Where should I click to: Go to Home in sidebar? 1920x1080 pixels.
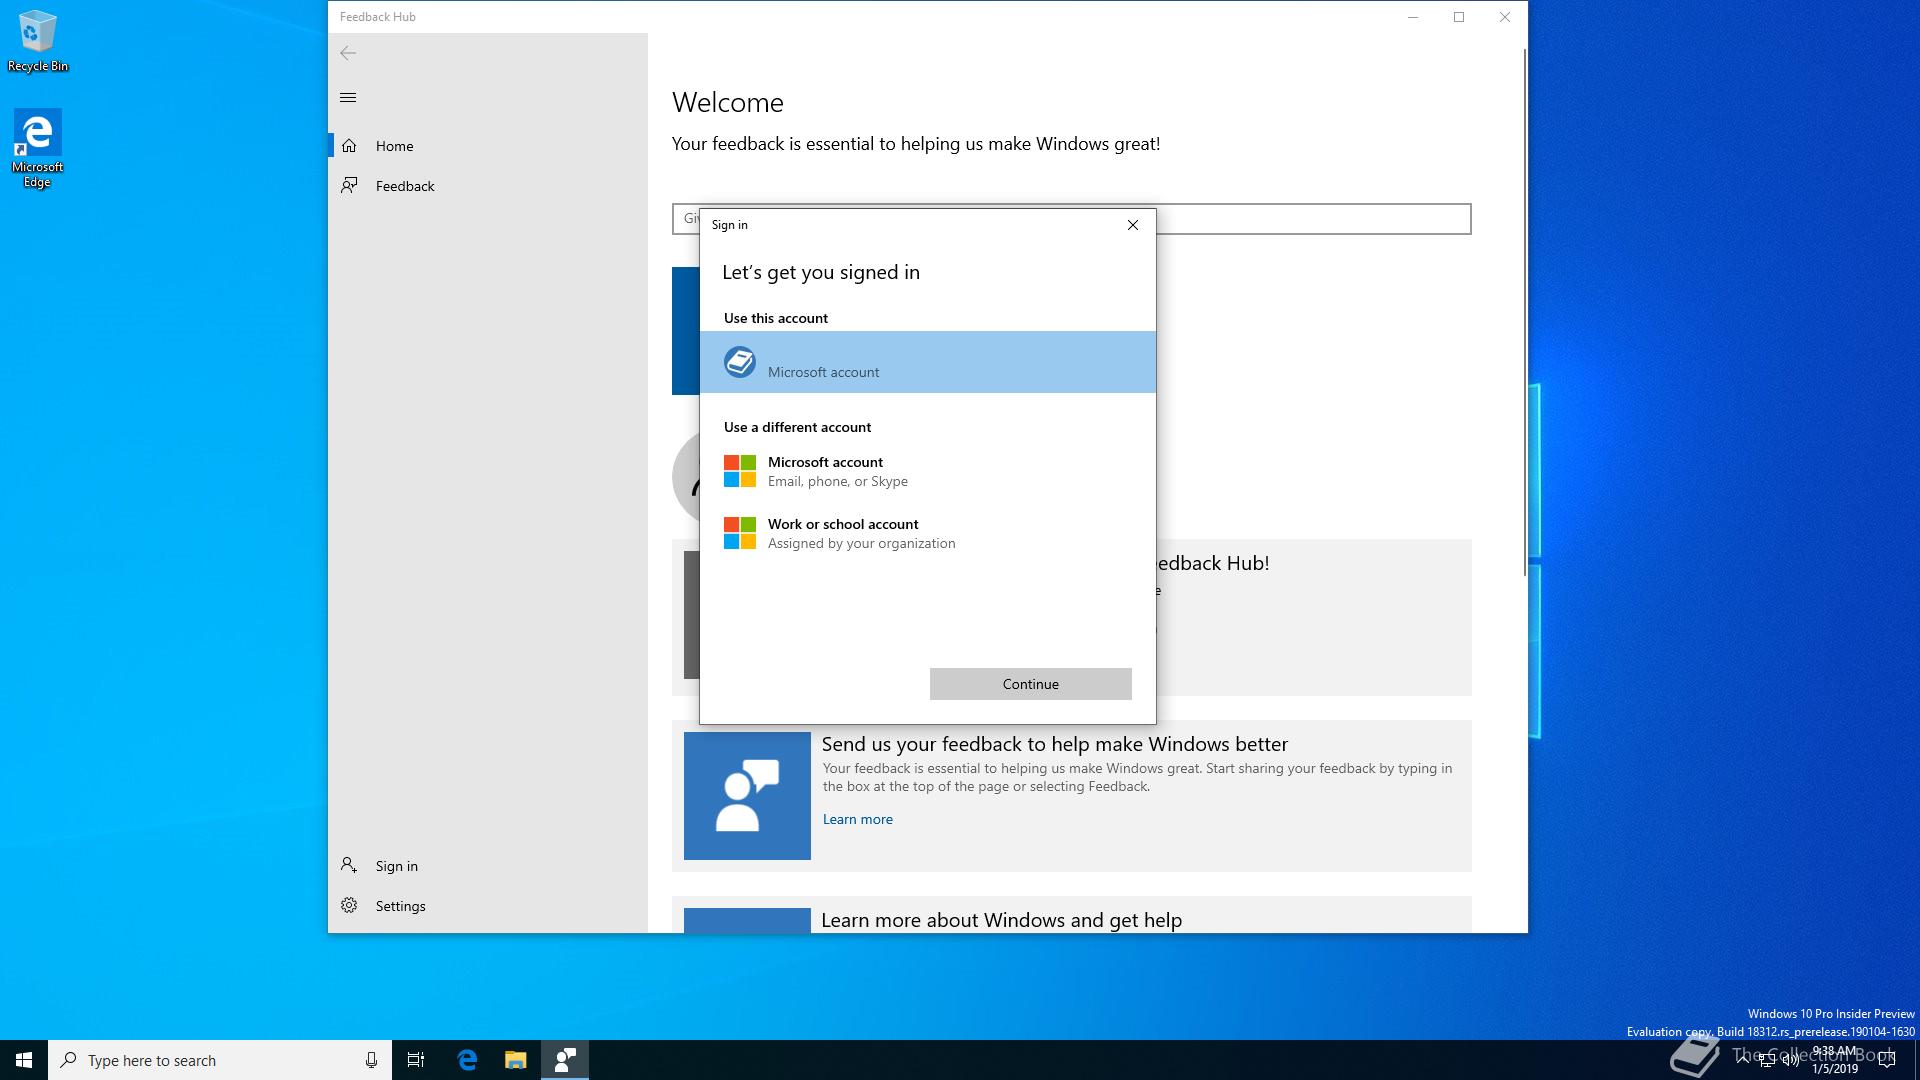[394, 146]
